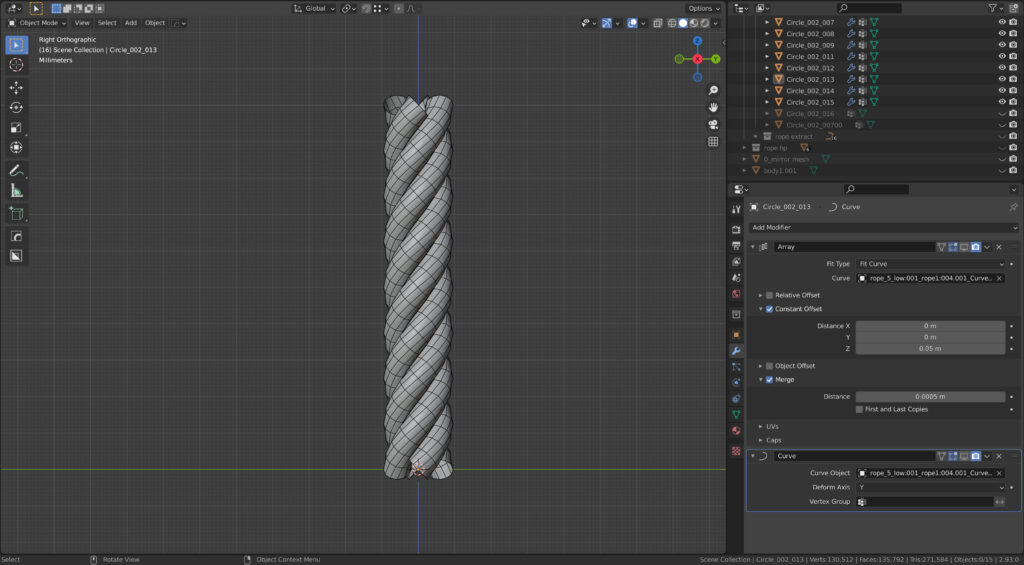This screenshot has width=1024, height=565.
Task: Hide Circle_002_009 with its eye icon
Action: 1002,45
